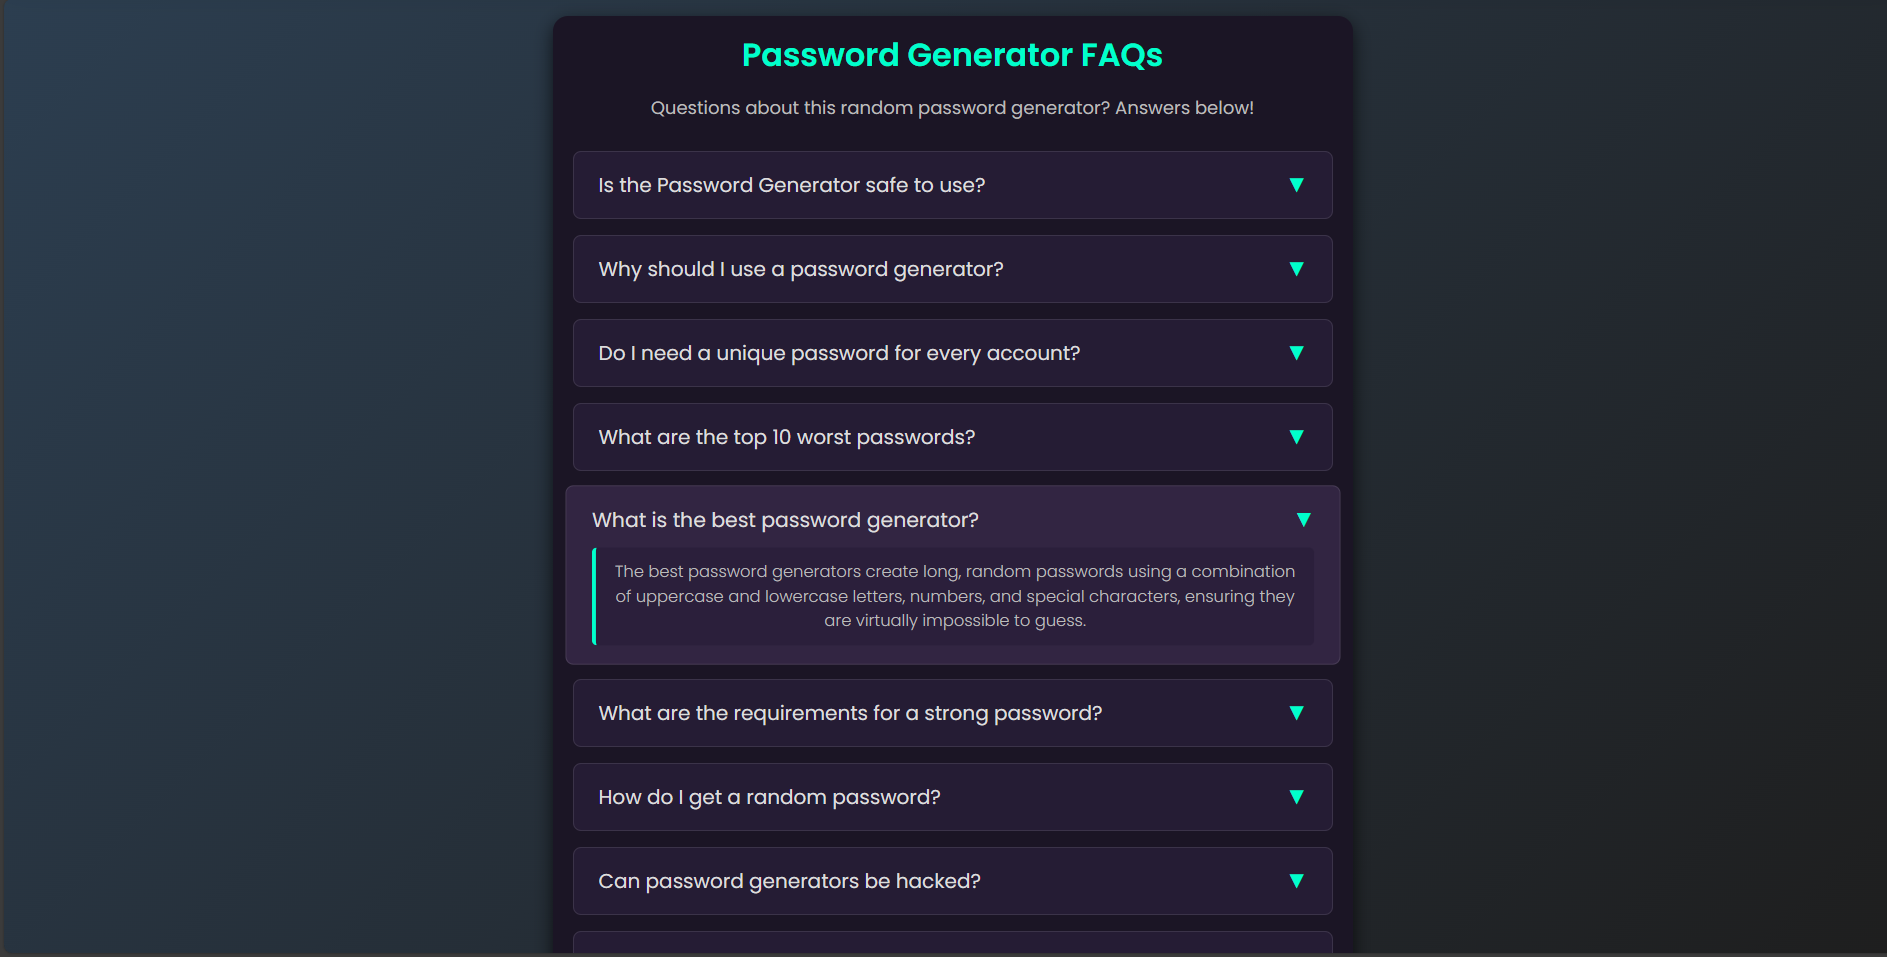
Task: Expand 'Why should I use a password generator?'
Action: (952, 269)
